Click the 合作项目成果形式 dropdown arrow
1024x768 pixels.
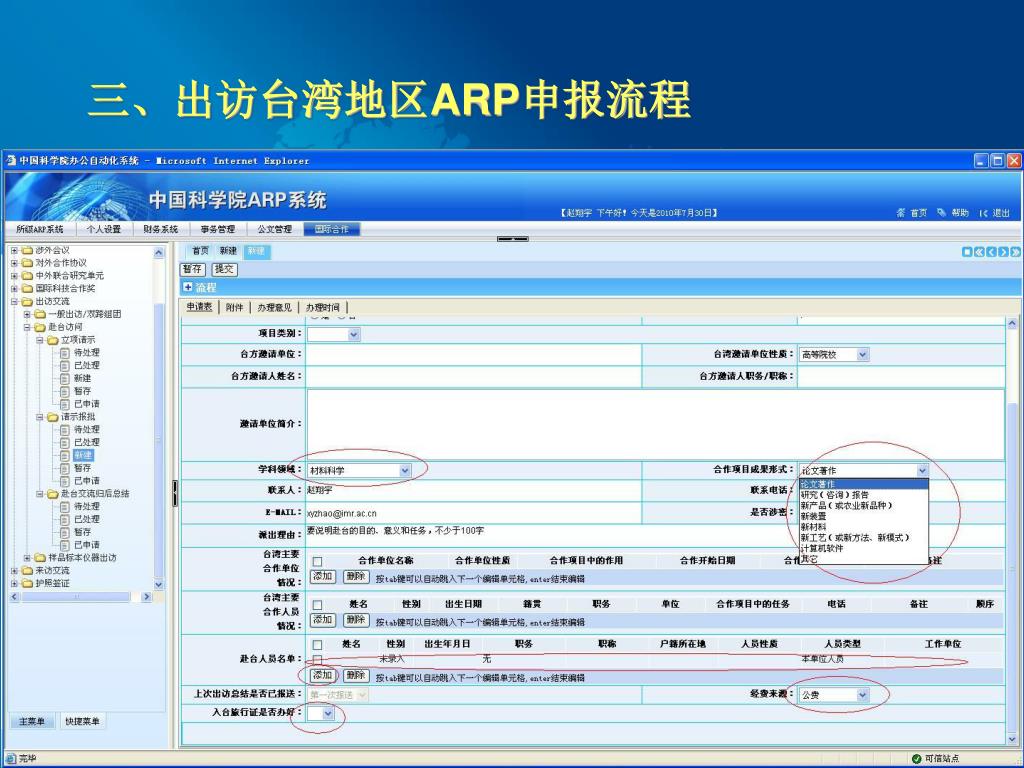[x=921, y=470]
